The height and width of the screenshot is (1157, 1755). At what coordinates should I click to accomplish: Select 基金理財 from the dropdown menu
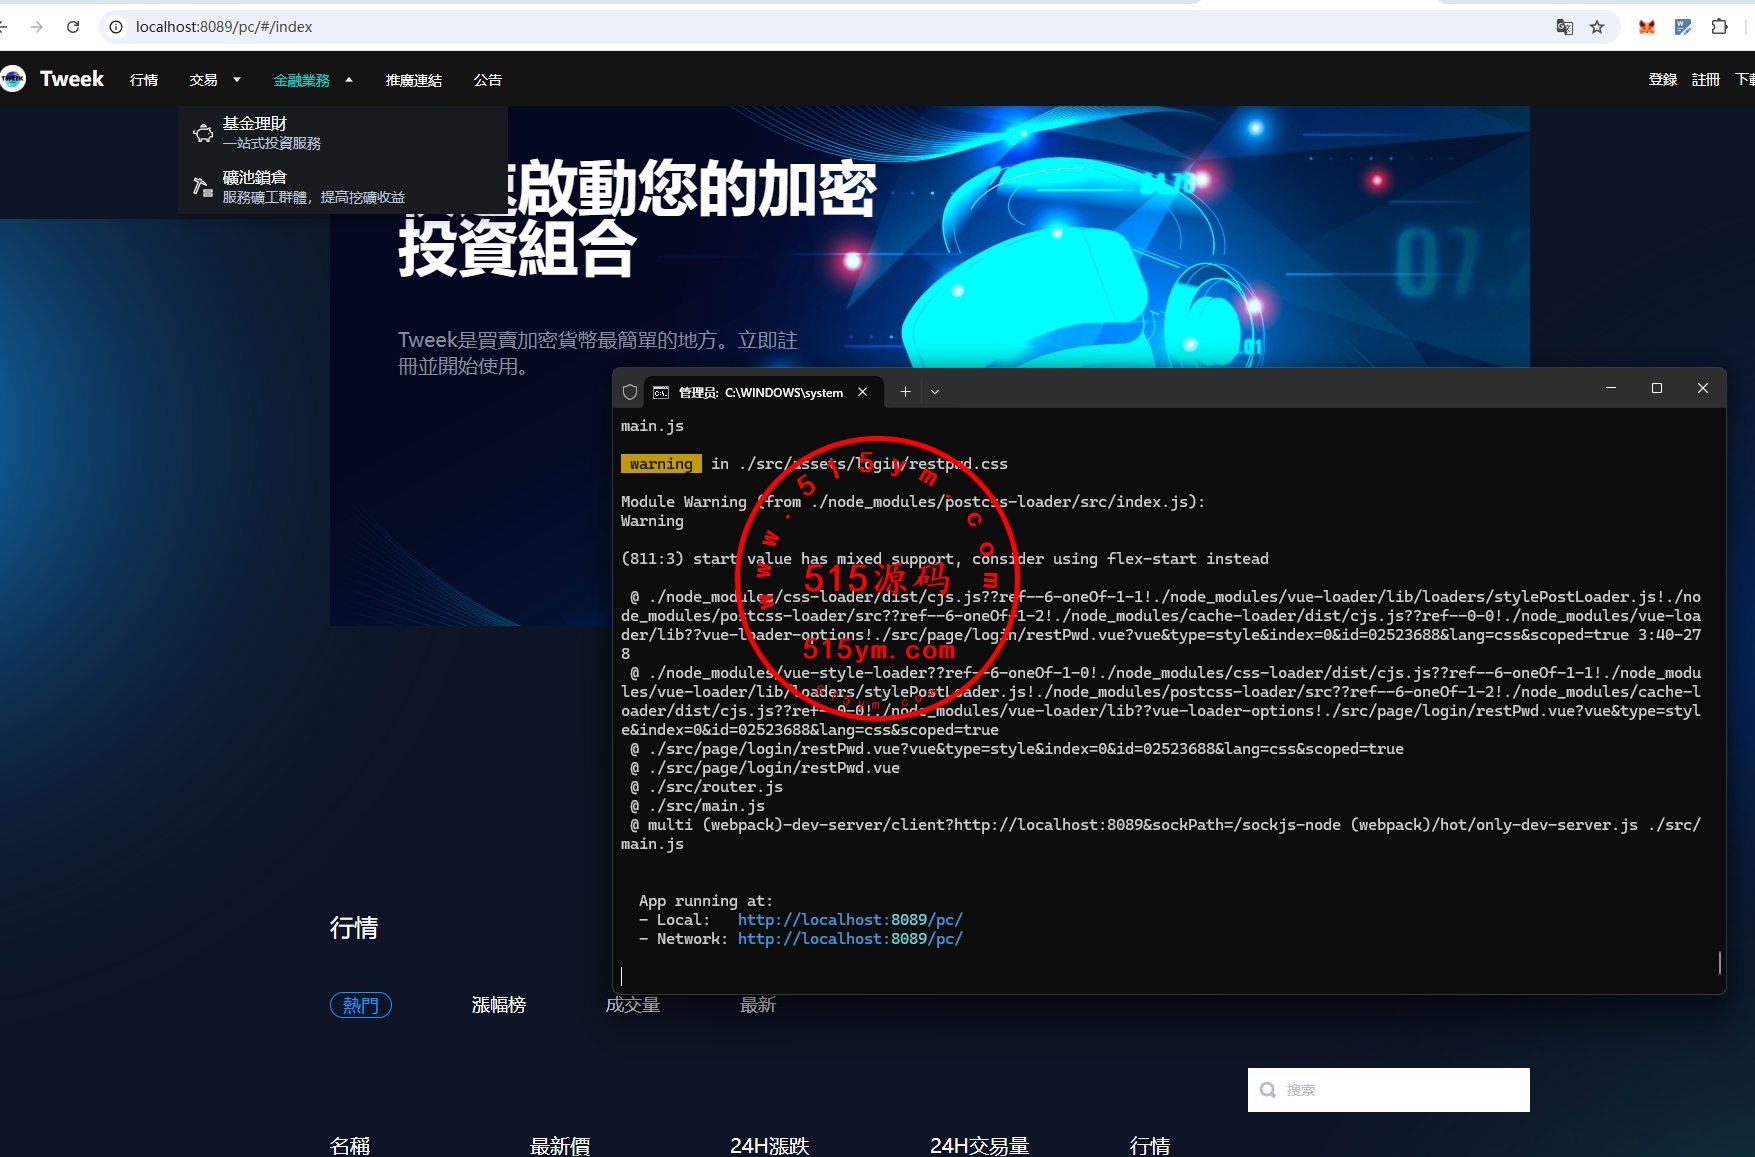click(255, 124)
